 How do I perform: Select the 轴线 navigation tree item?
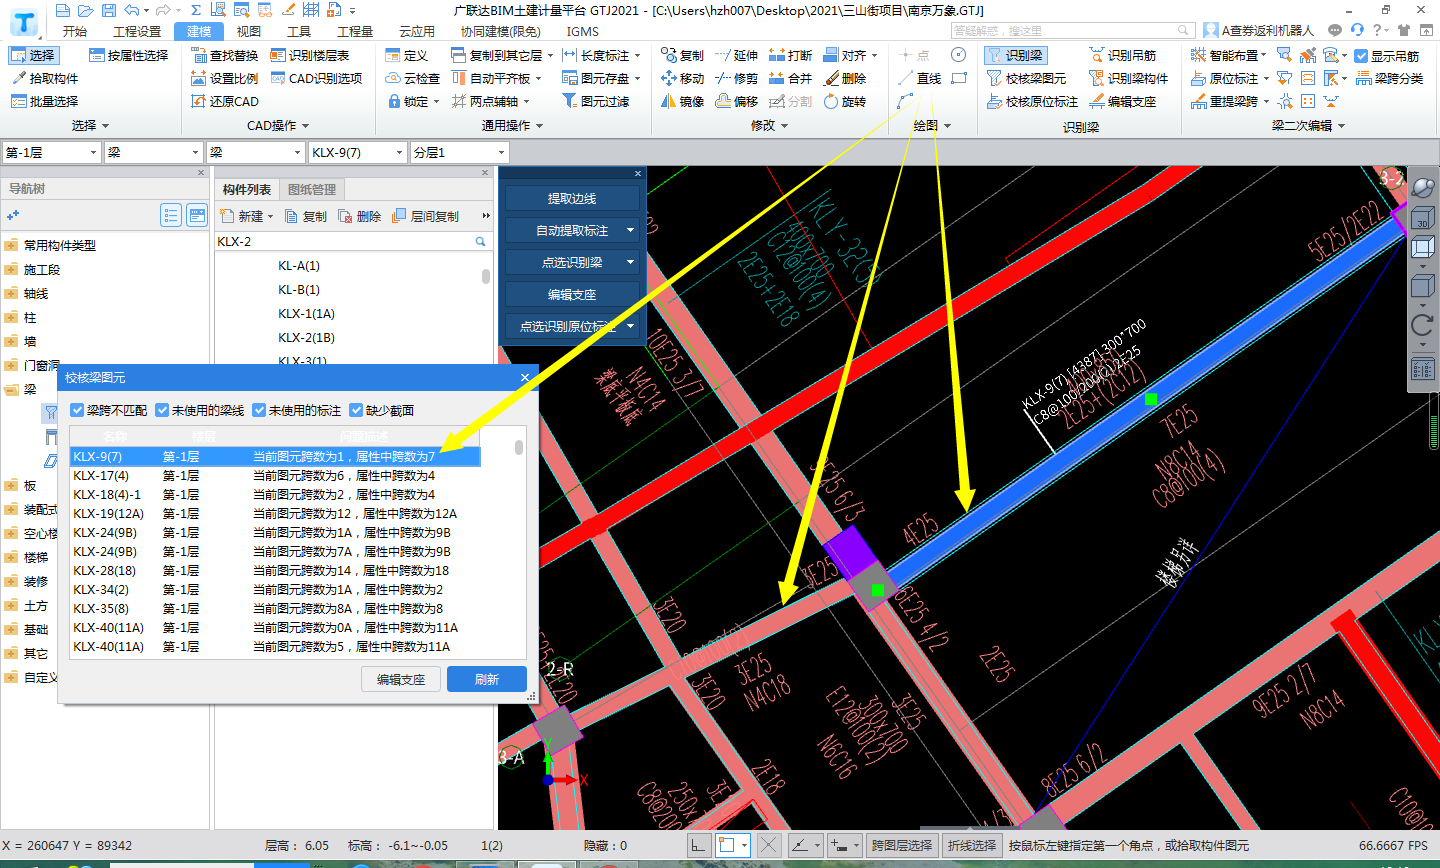(36, 293)
